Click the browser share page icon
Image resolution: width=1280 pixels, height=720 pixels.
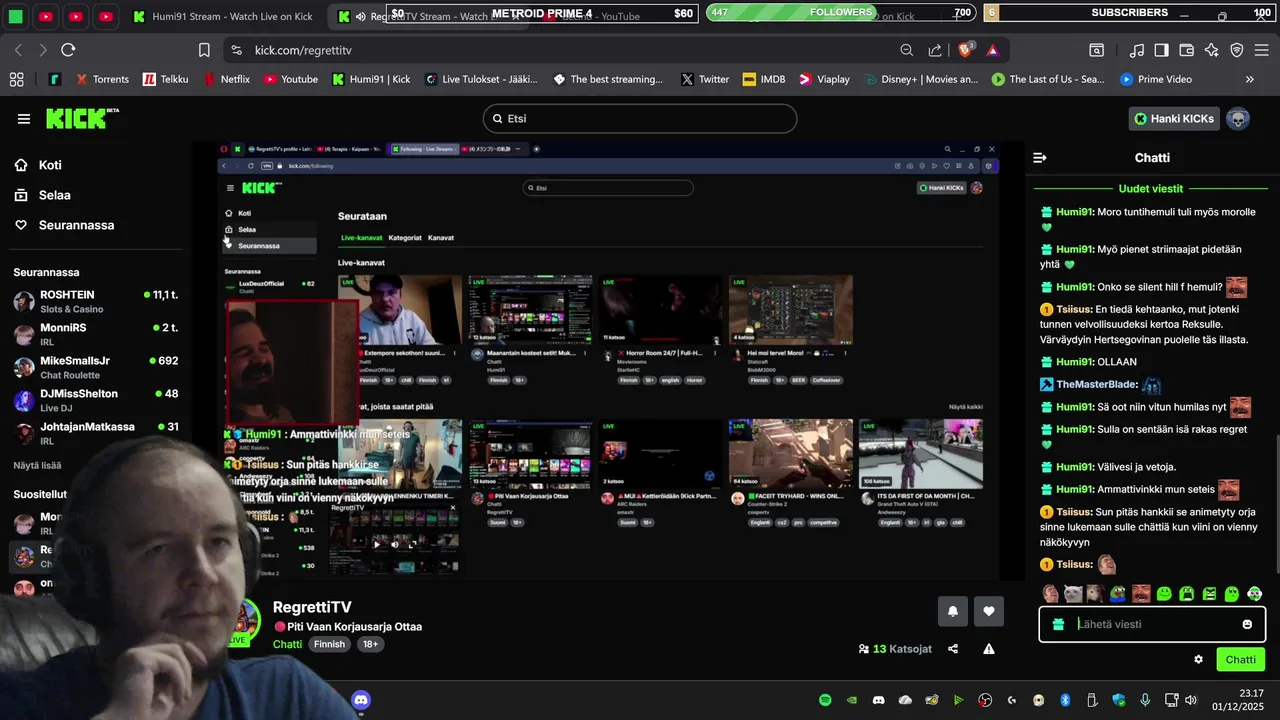coord(935,50)
